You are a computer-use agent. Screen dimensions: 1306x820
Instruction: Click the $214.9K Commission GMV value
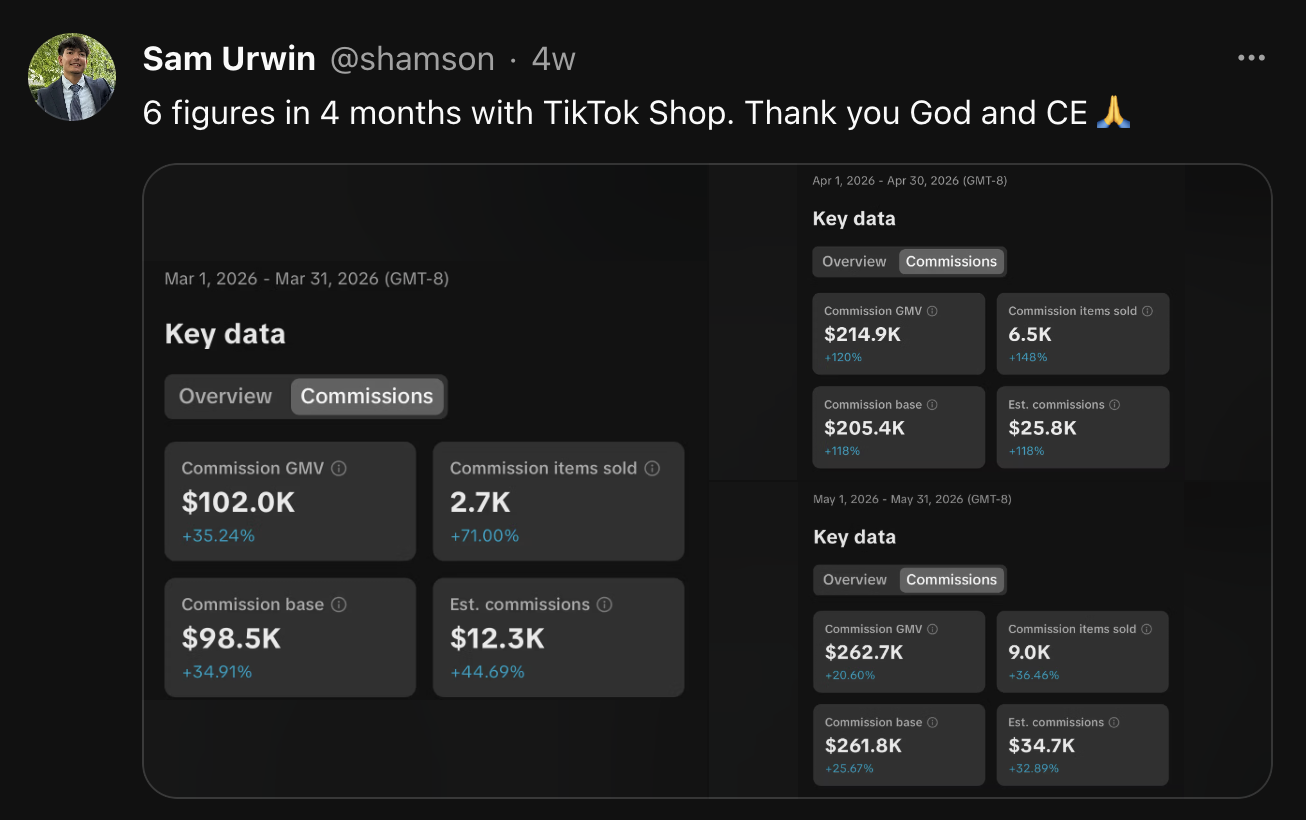[x=862, y=335]
